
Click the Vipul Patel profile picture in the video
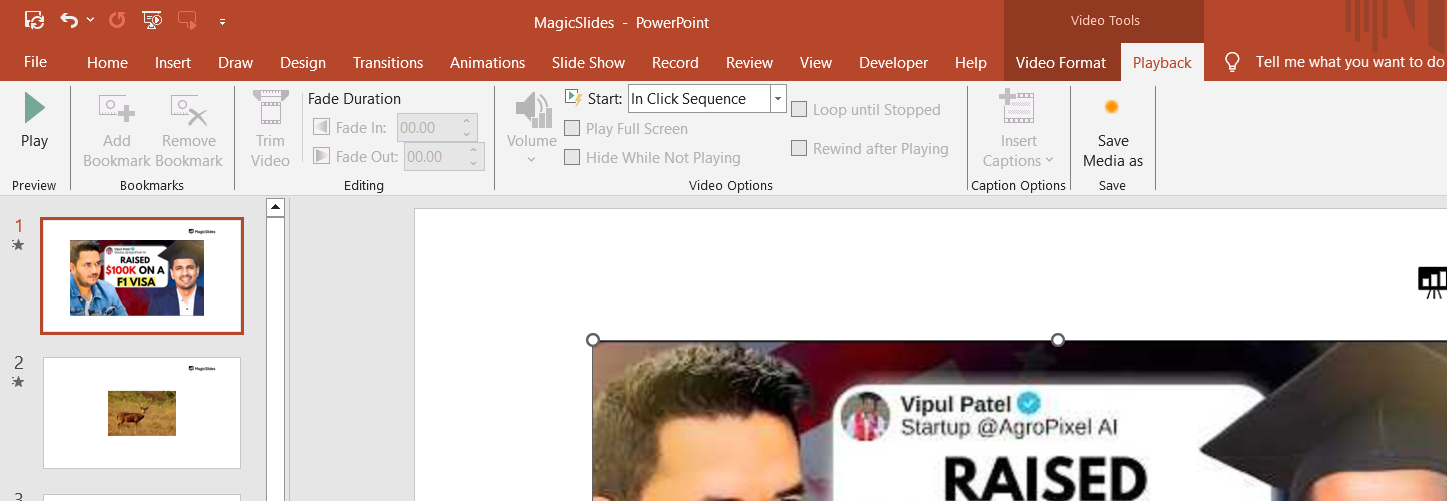(x=866, y=414)
